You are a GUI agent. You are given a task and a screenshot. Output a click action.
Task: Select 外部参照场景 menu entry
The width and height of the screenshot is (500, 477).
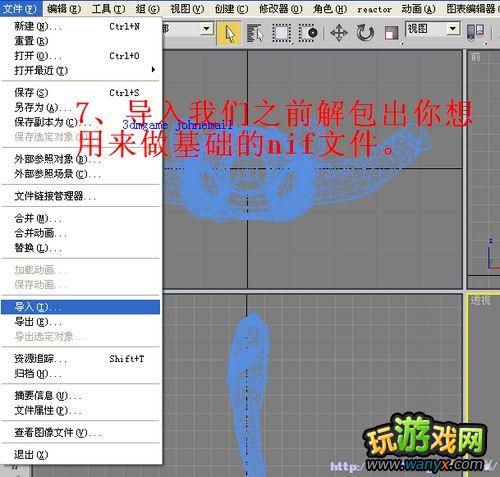pyautogui.click(x=81, y=174)
